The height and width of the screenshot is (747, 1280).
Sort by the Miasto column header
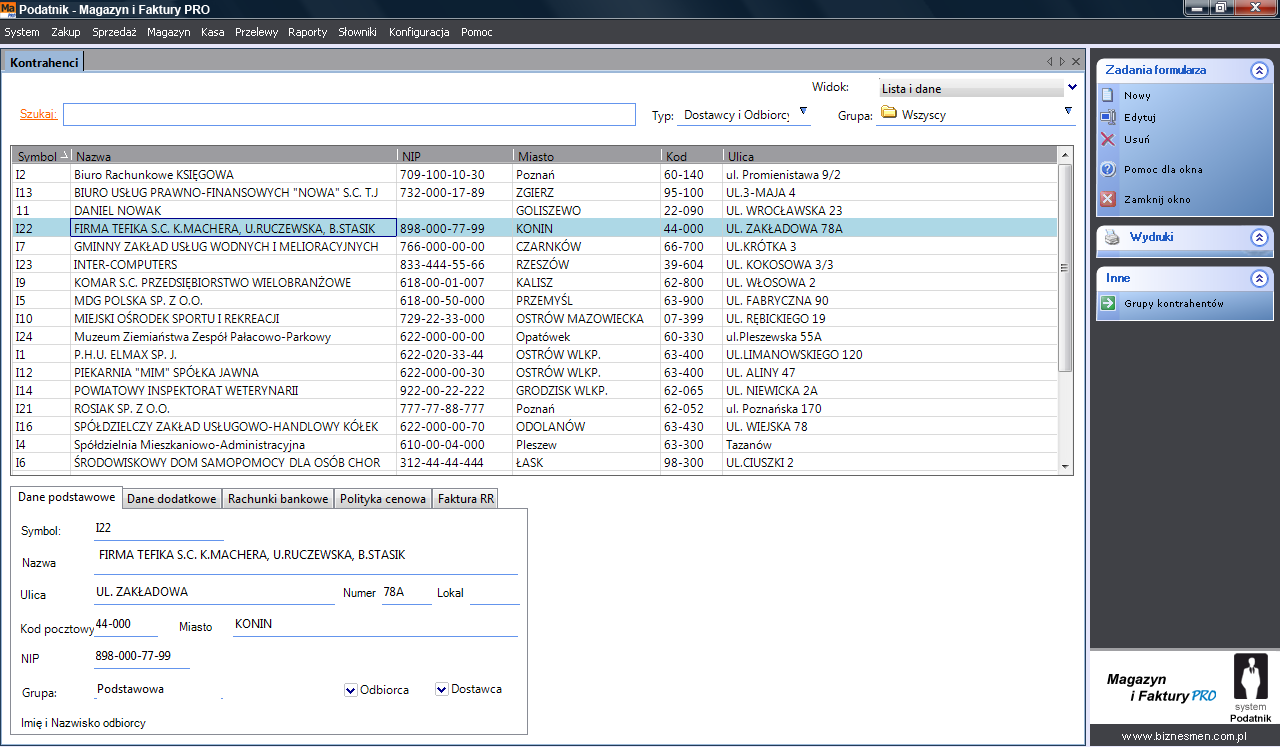587,156
